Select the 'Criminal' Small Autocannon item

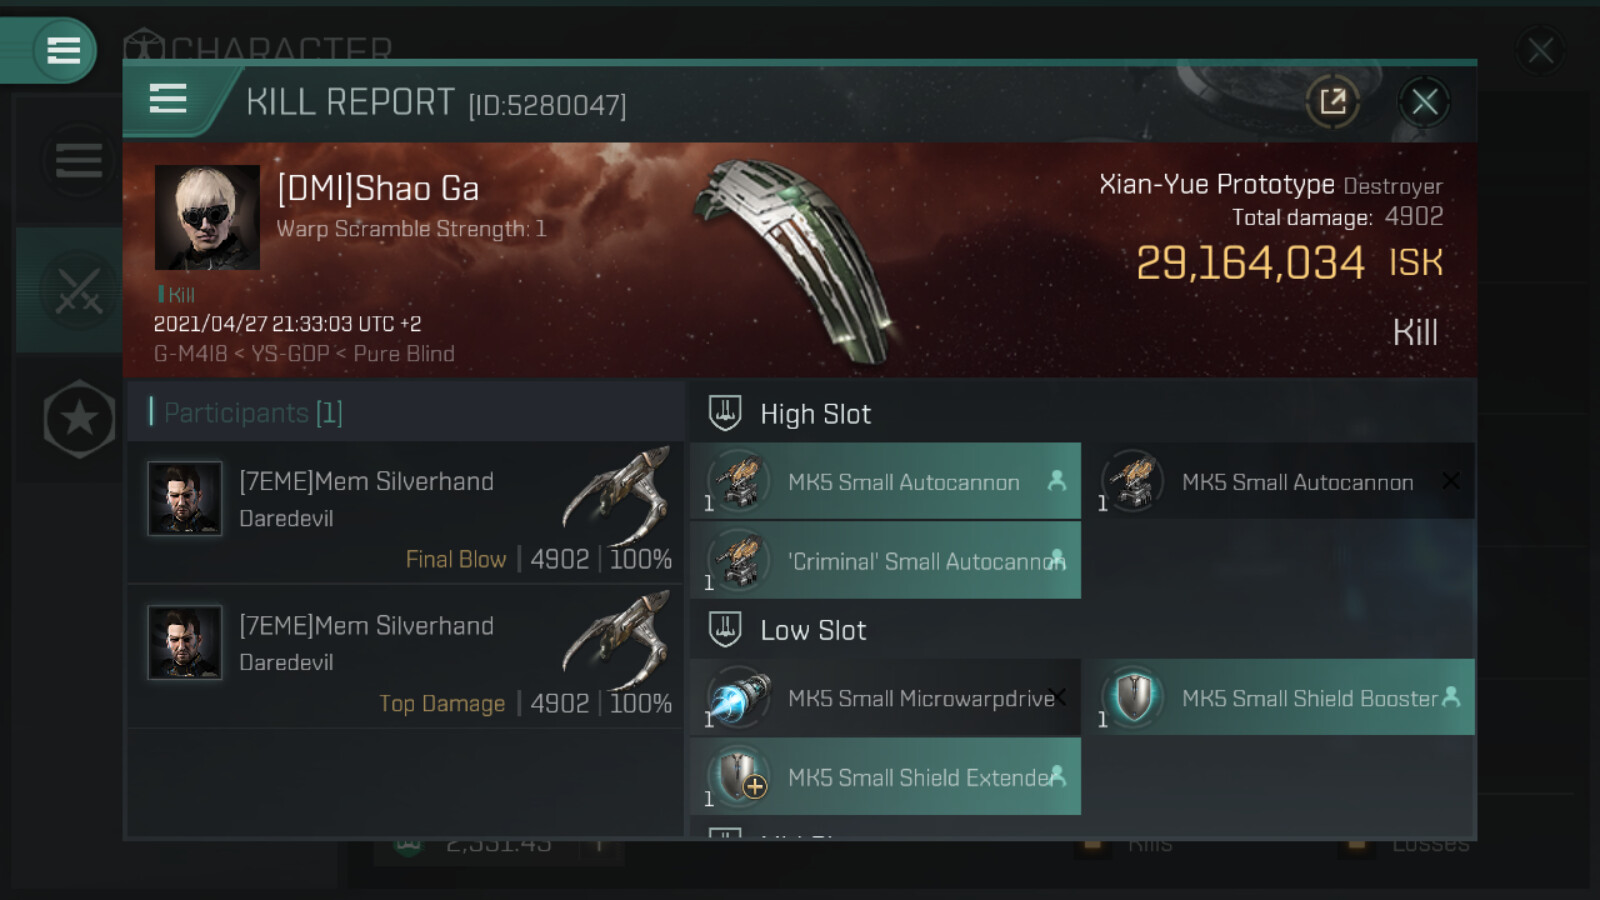tap(885, 561)
